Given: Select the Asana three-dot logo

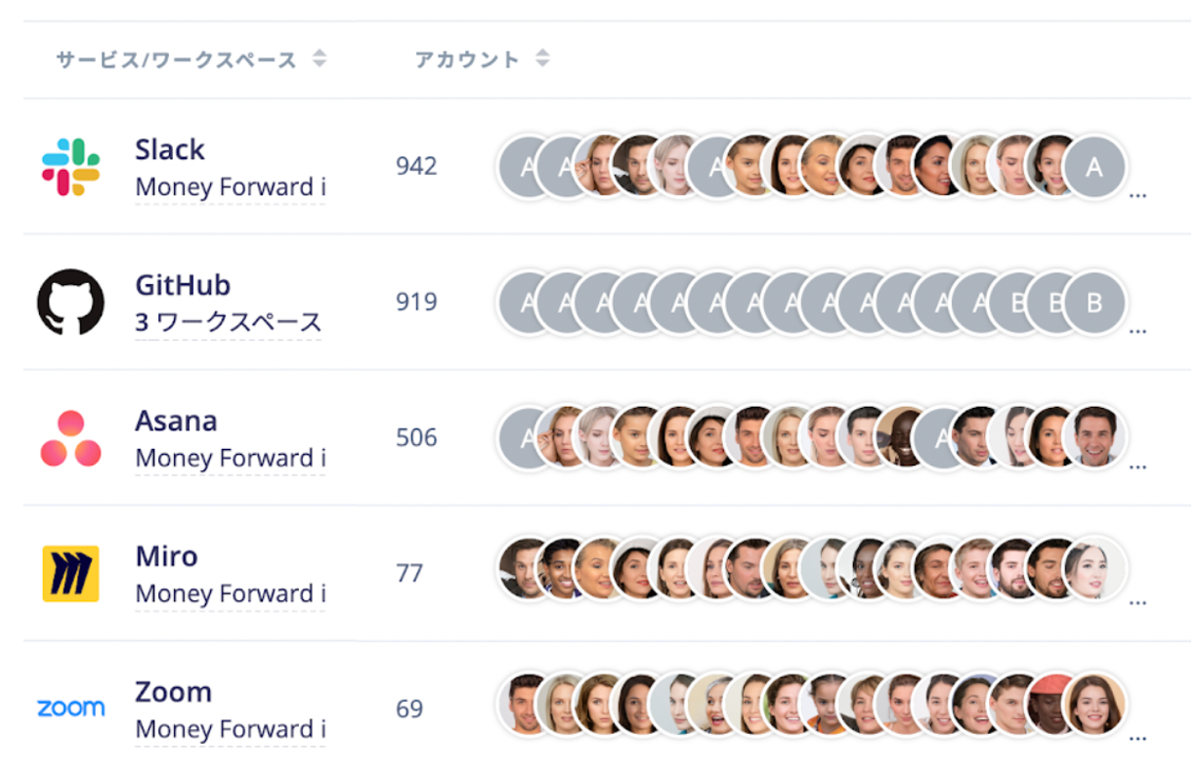Looking at the screenshot, I should coord(70,439).
